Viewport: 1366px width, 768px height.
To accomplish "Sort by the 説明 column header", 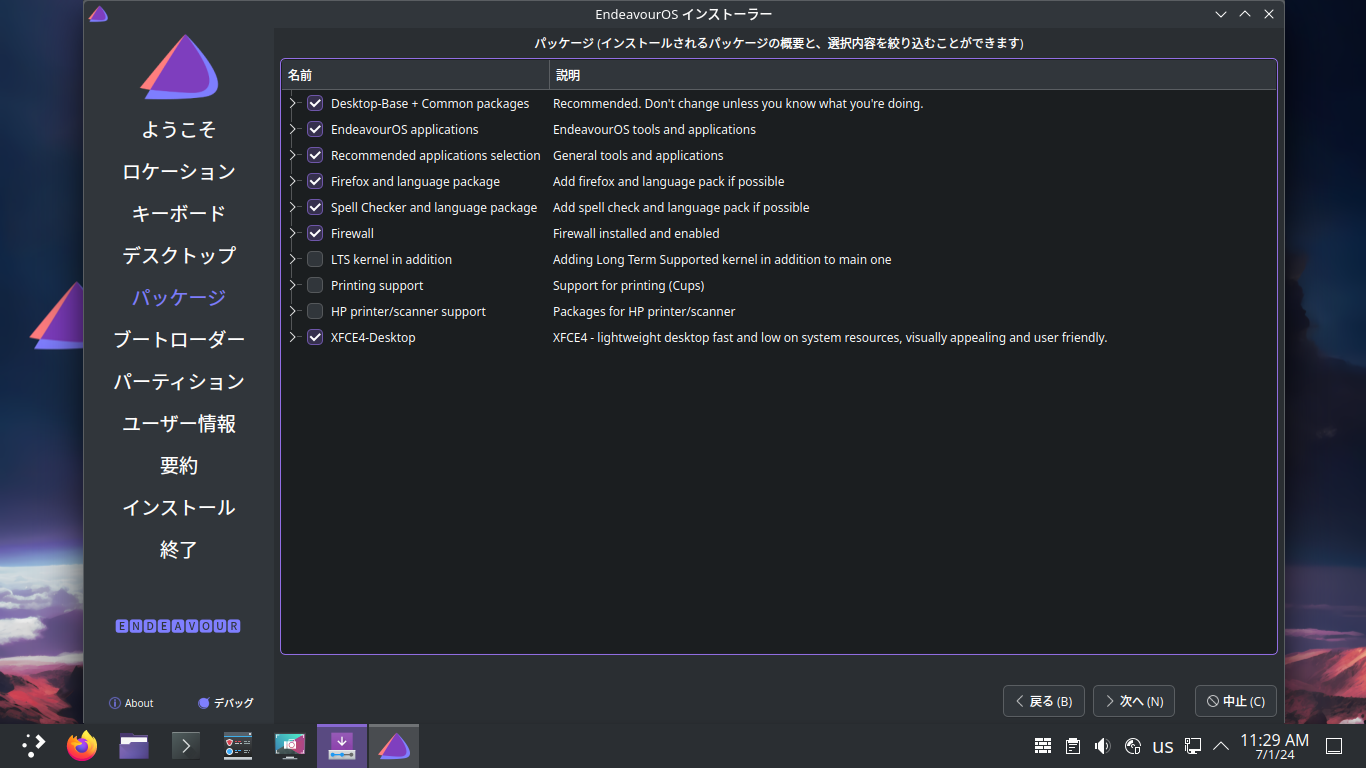I will 913,75.
